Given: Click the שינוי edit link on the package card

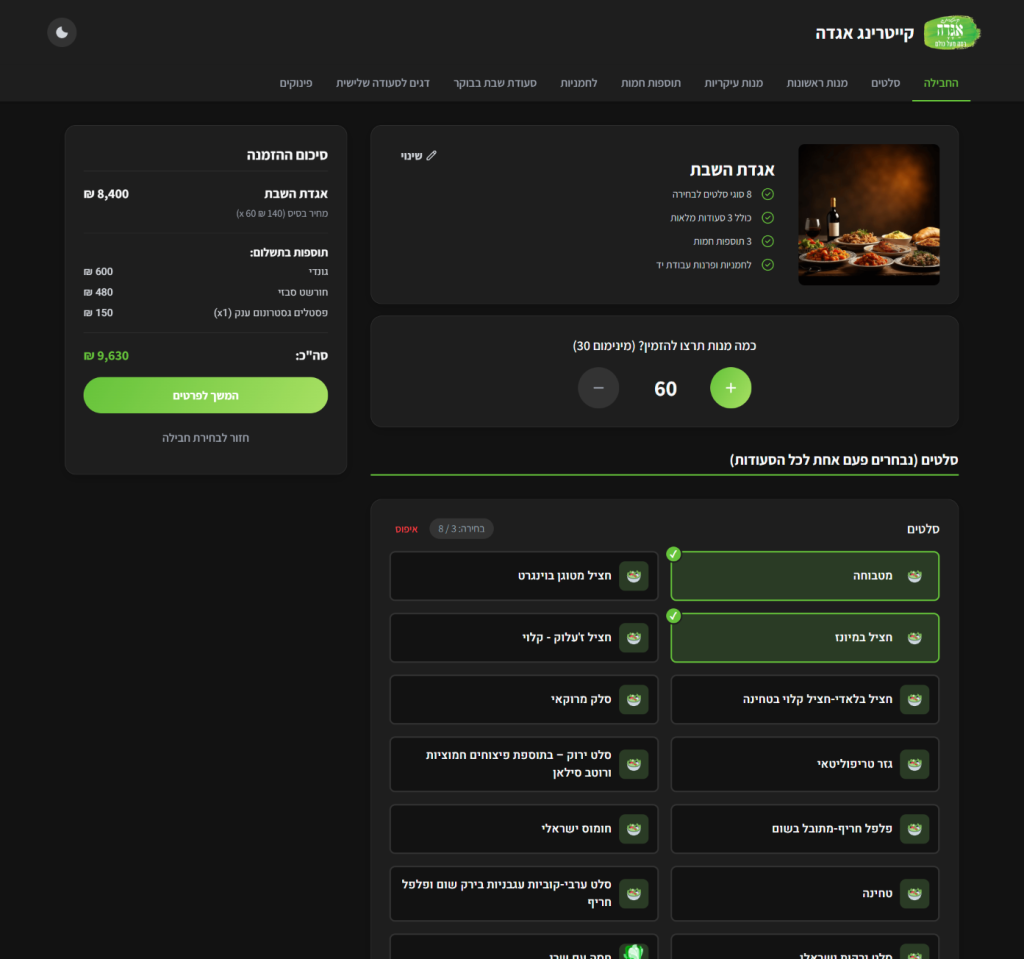Looking at the screenshot, I should pos(418,155).
